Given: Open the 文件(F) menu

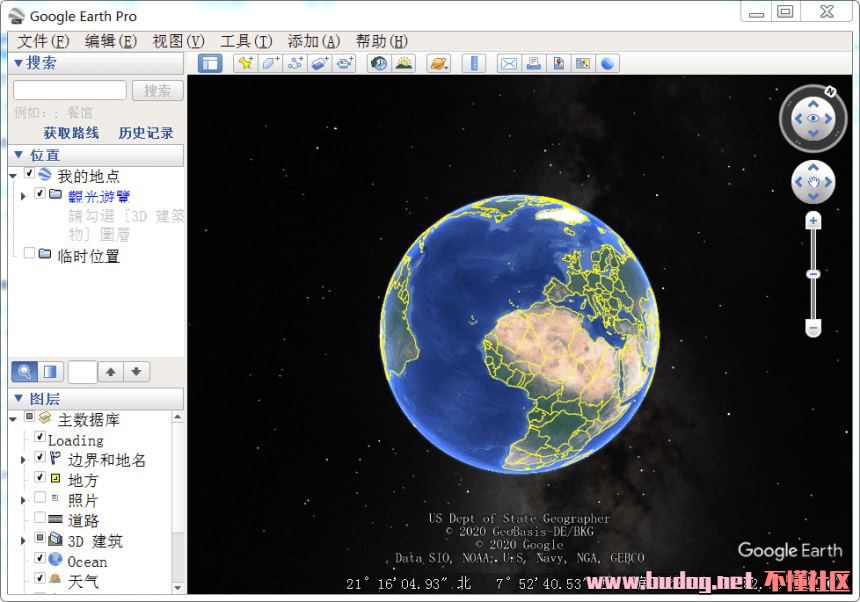Looking at the screenshot, I should click(43, 41).
